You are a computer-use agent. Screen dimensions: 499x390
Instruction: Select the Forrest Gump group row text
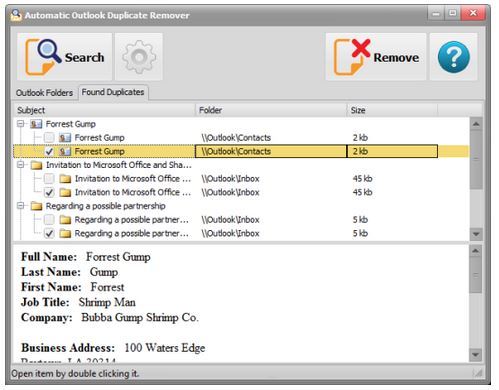71,124
